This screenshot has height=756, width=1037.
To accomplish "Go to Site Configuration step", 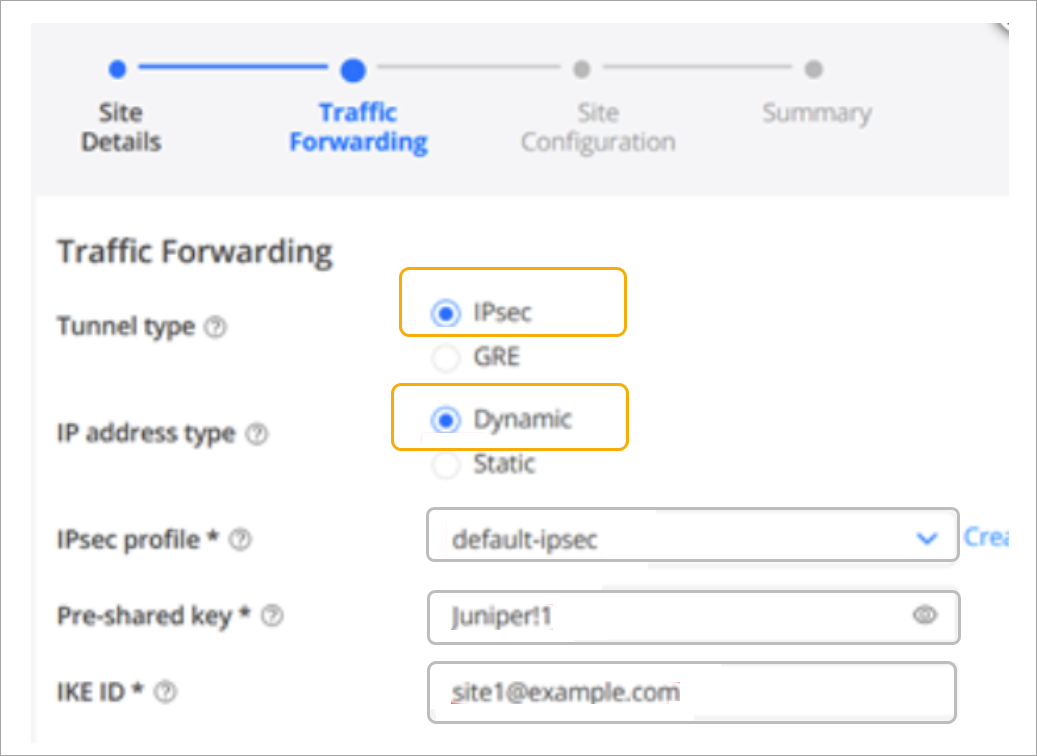I will [598, 127].
